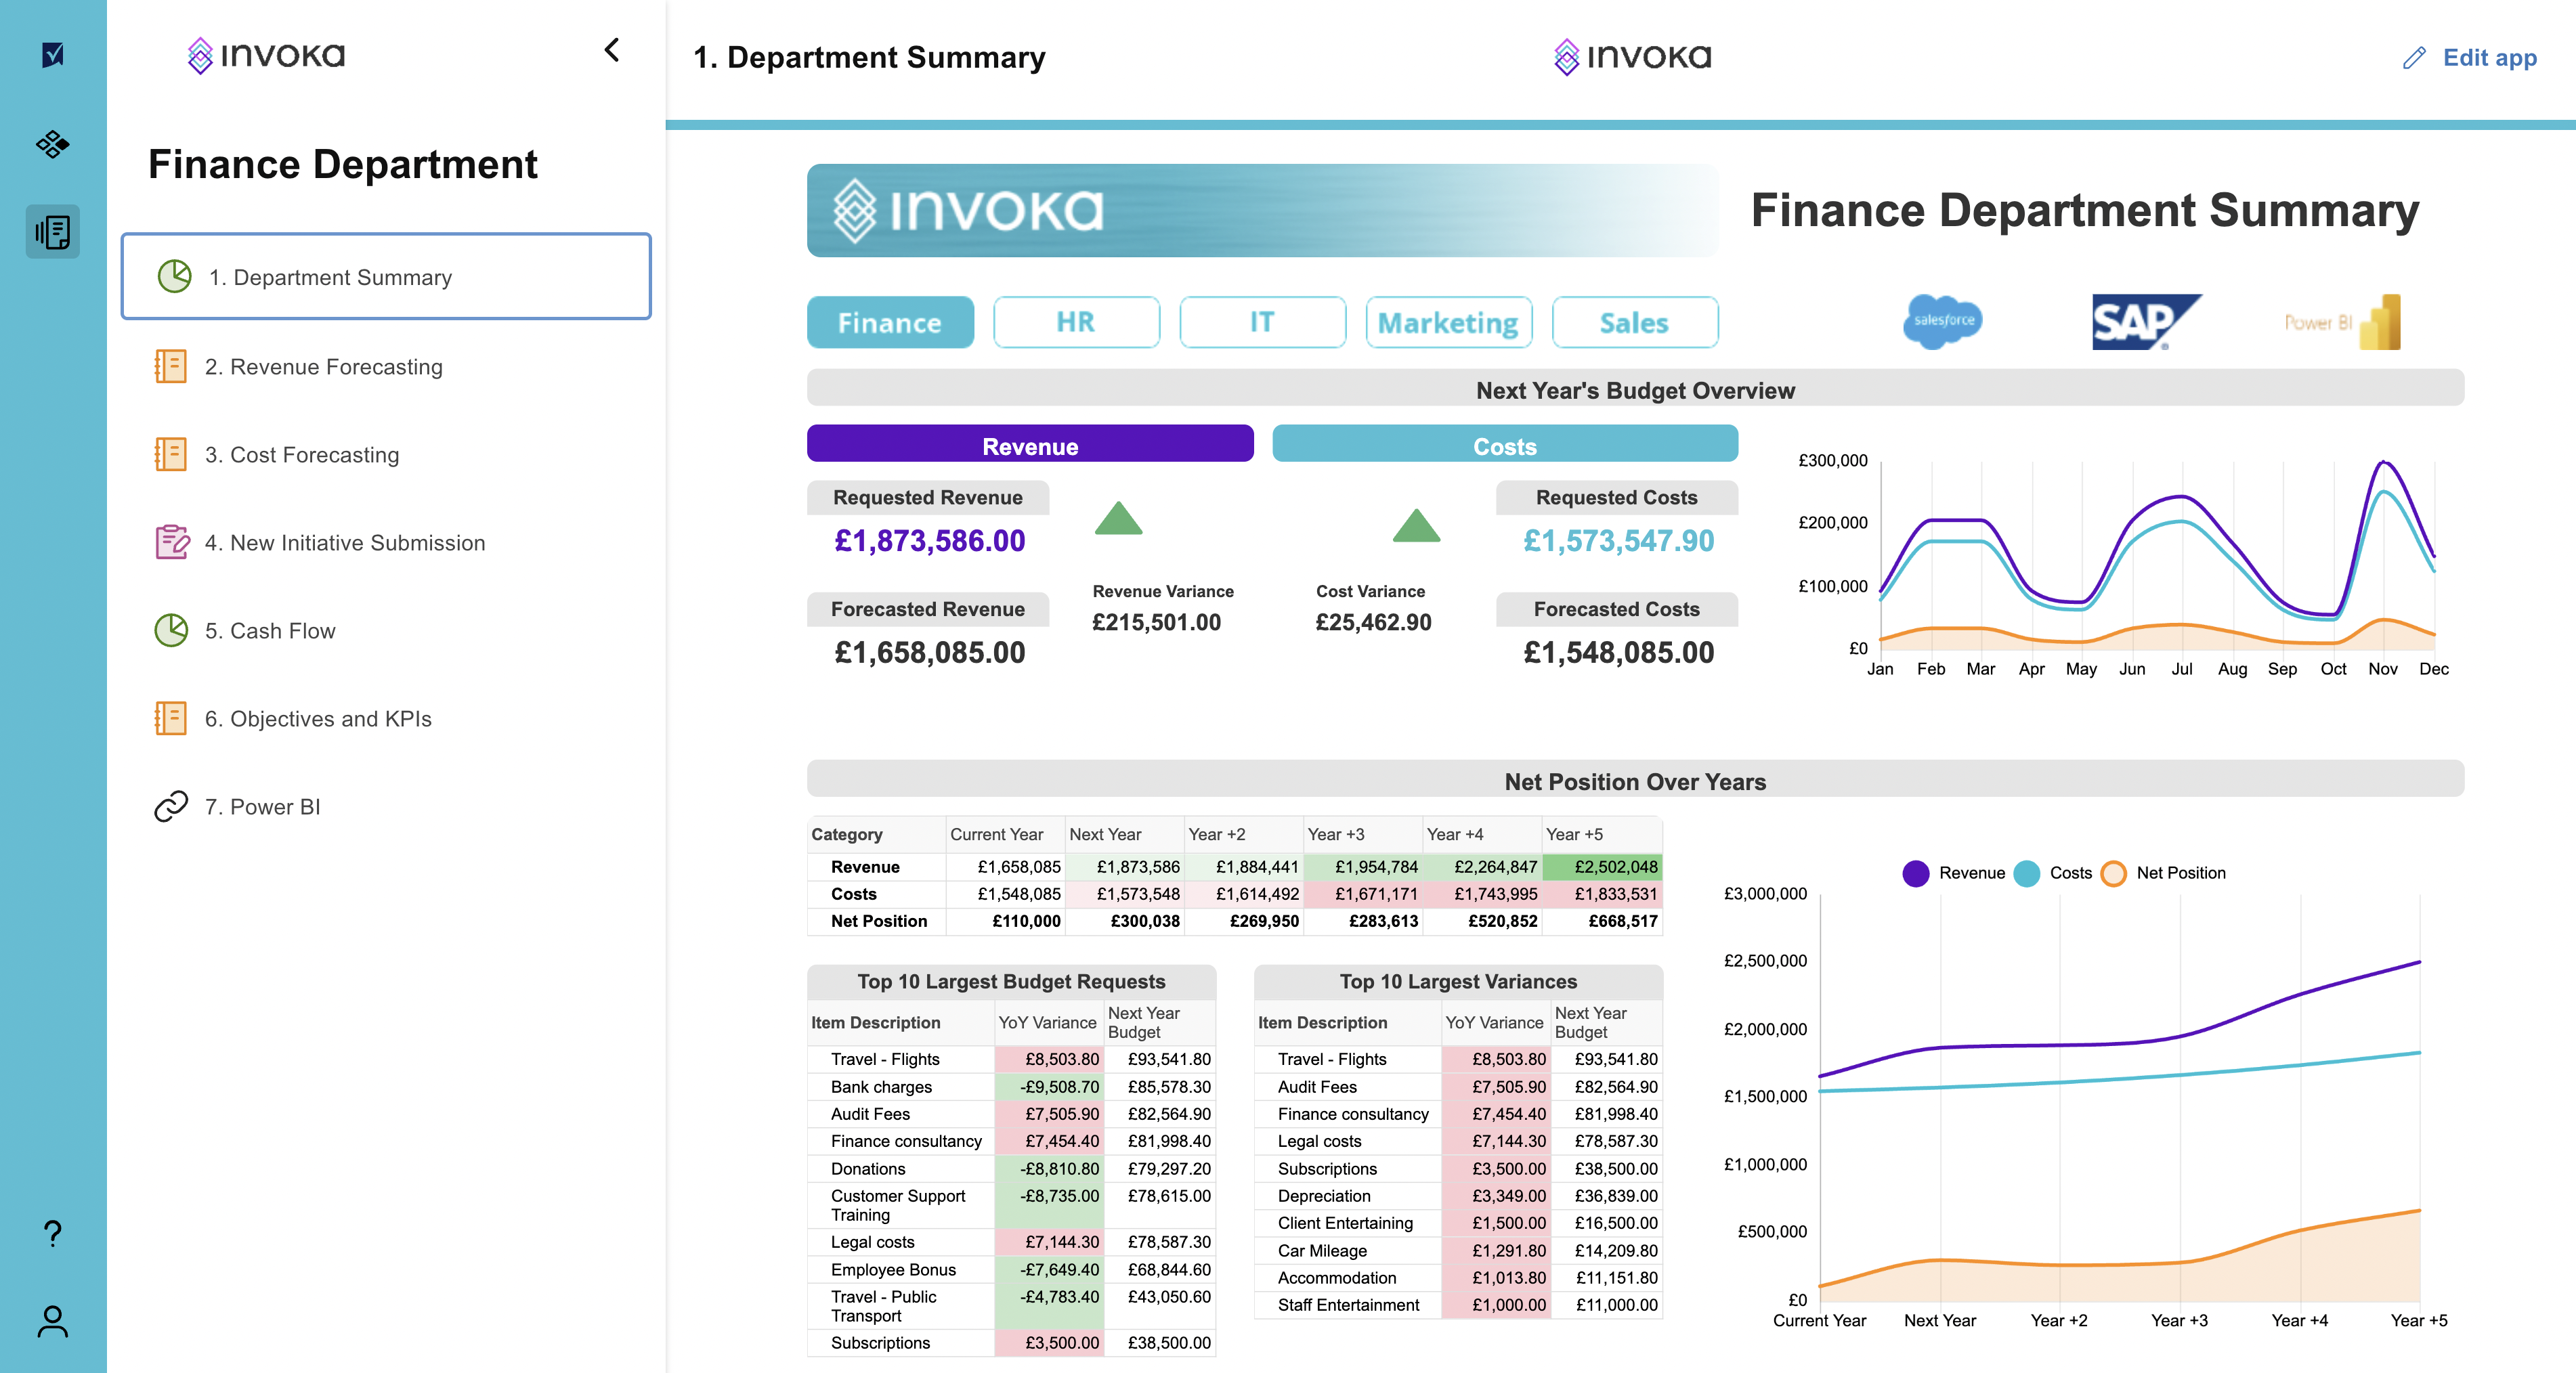The width and height of the screenshot is (2576, 1373).
Task: Click the notebook icon for Revenue Forecasting
Action: (x=171, y=366)
